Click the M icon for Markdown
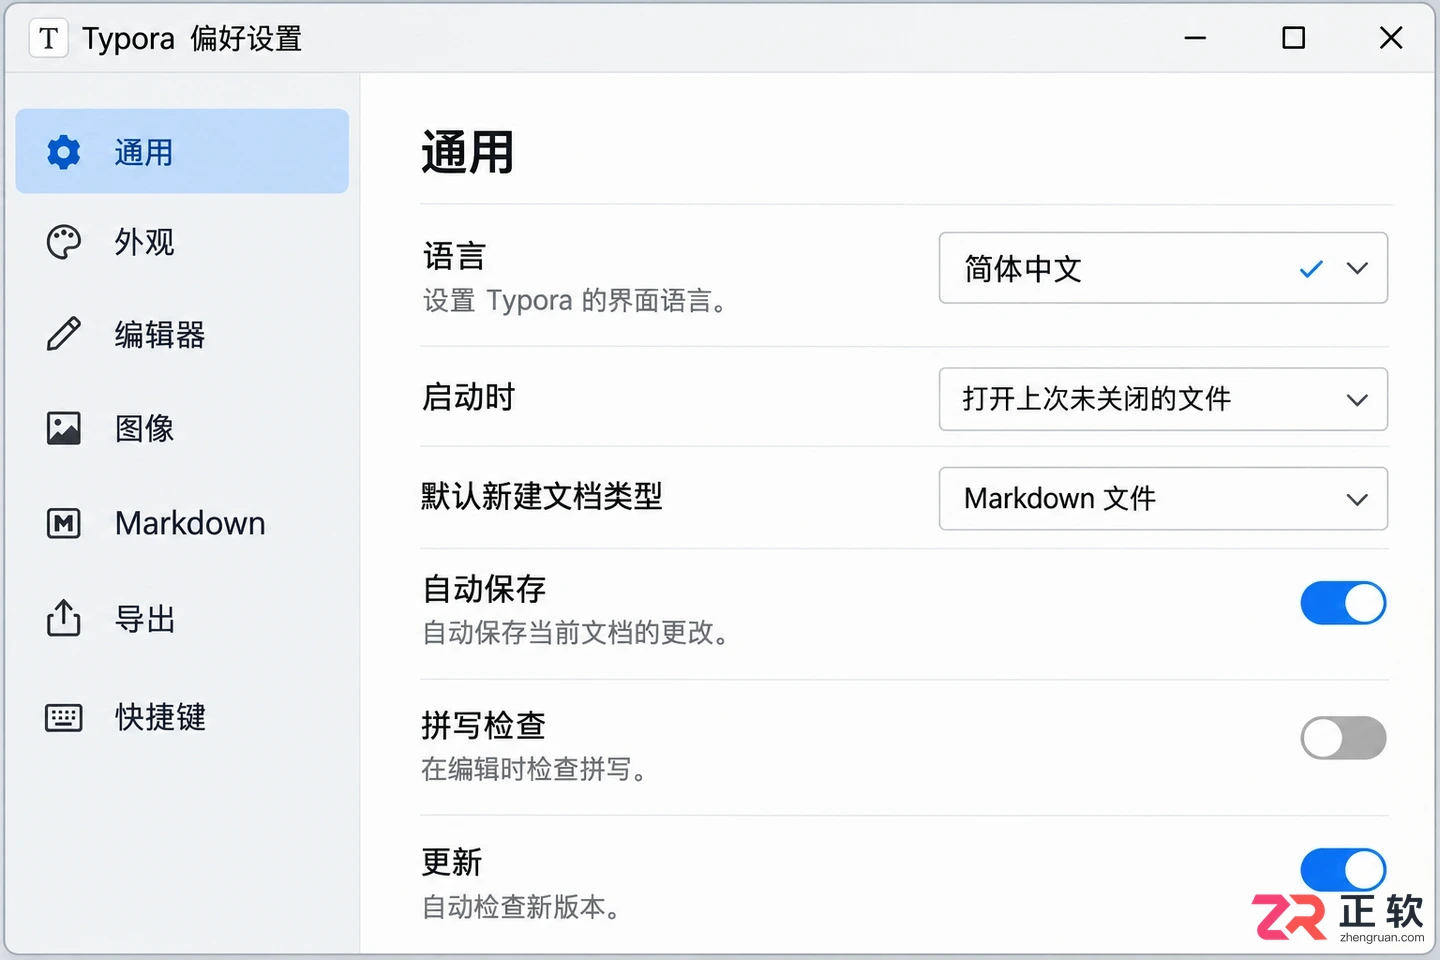Viewport: 1440px width, 960px height. pyautogui.click(x=63, y=523)
